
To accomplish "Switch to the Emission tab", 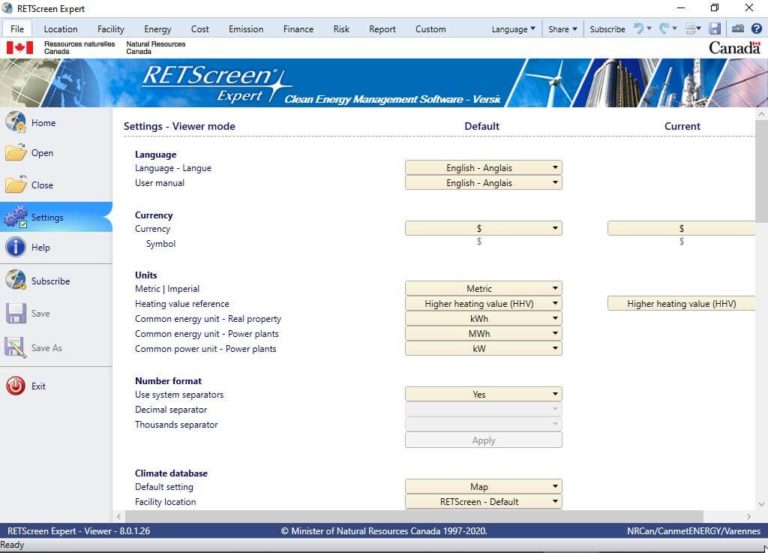I will (x=246, y=29).
